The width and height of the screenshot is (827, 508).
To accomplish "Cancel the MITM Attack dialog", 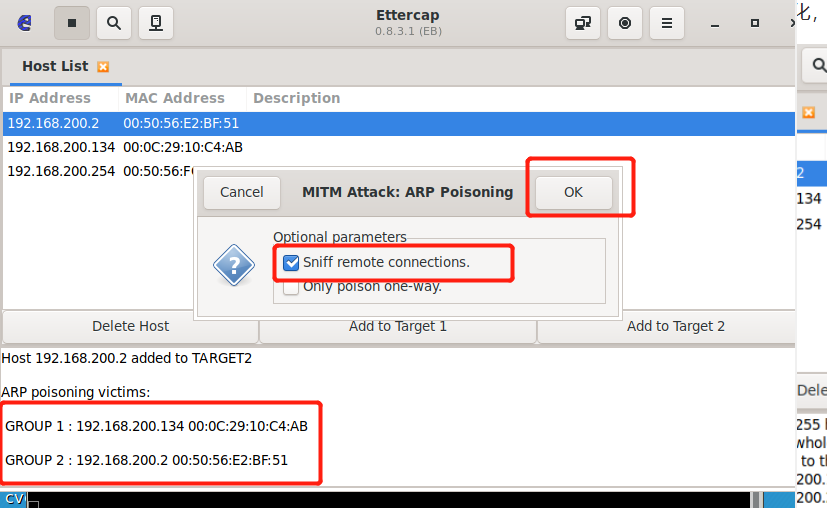I will click(242, 192).
